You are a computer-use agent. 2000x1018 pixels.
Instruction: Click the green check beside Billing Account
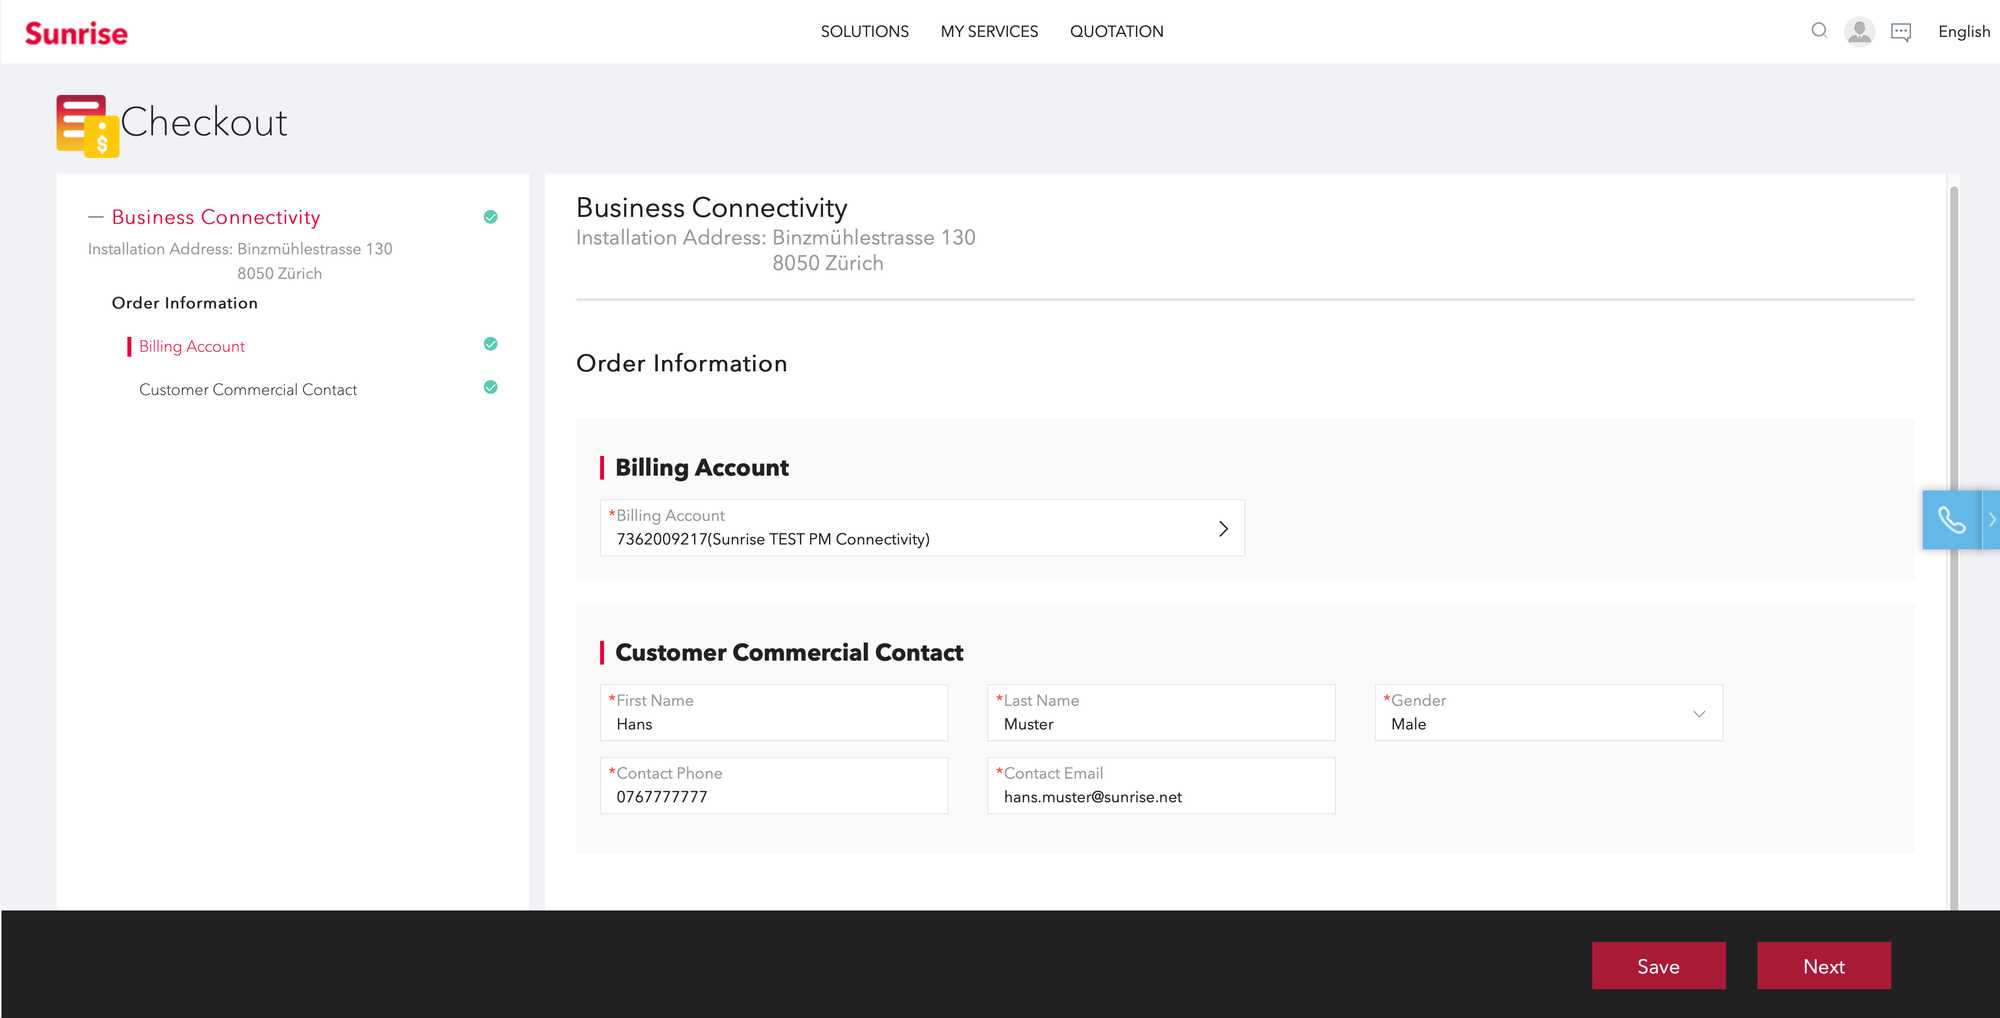click(x=490, y=344)
